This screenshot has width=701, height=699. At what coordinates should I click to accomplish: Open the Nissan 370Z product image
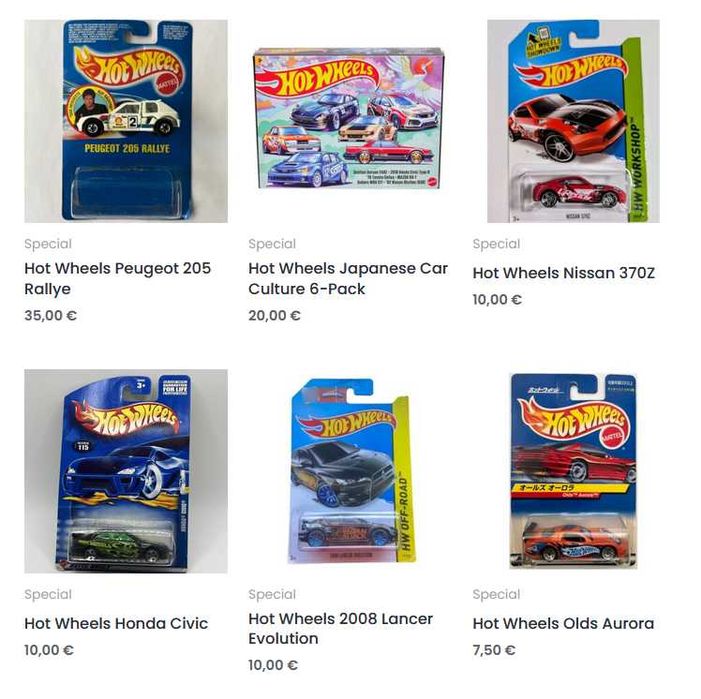click(574, 121)
